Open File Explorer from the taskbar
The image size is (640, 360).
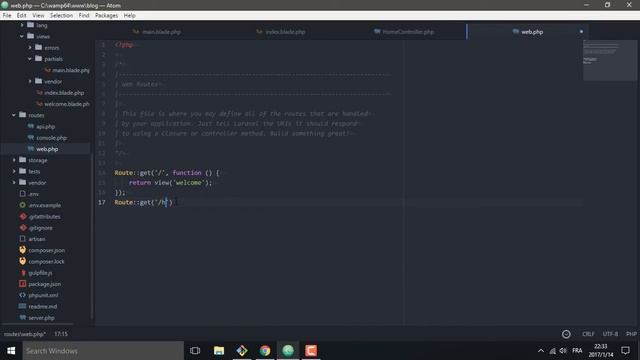click(219, 351)
